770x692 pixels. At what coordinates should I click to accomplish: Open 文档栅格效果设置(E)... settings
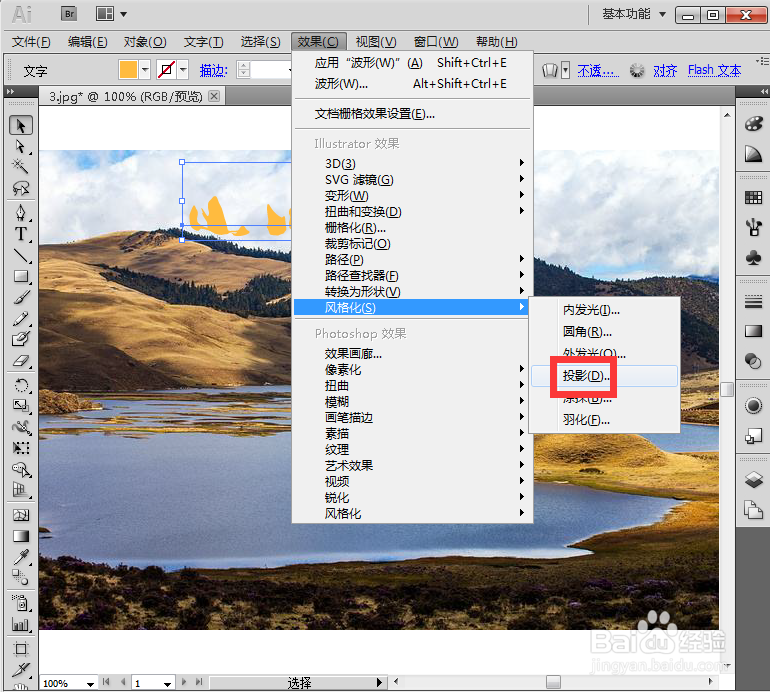(412, 114)
